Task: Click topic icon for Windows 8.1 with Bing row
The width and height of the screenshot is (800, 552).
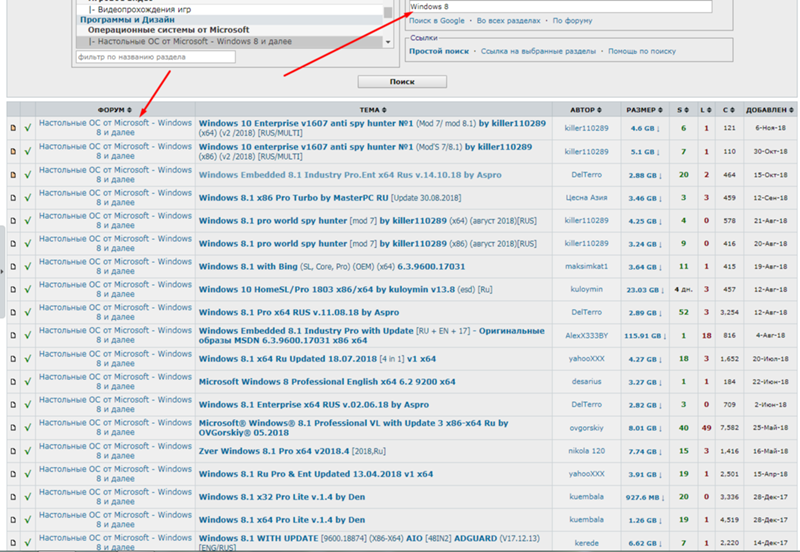Action: tap(13, 266)
